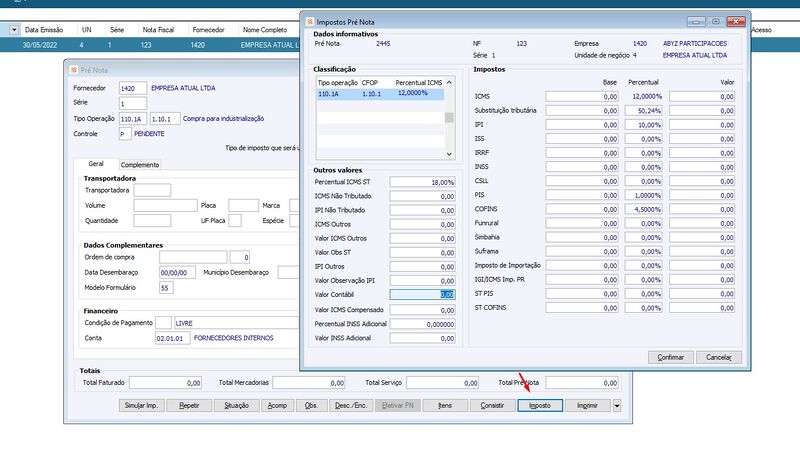The width and height of the screenshot is (800, 450).
Task: Click the ICMS Não Tributado field
Action: pyautogui.click(x=422, y=196)
